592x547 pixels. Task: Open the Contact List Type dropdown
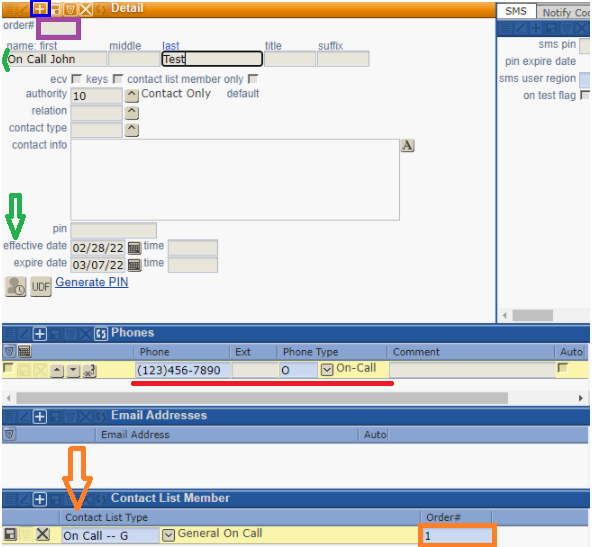point(168,535)
